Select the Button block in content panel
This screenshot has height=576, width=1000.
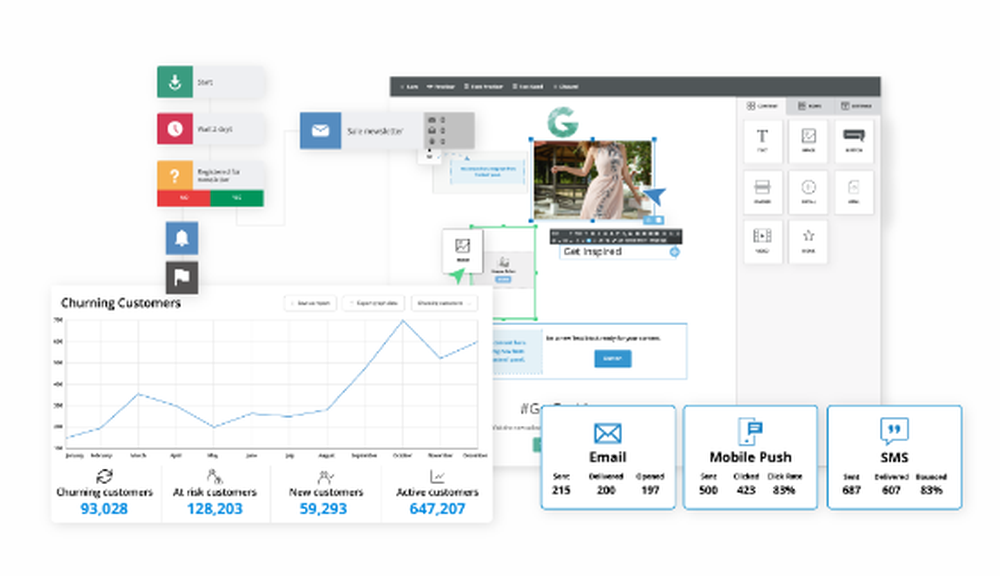pyautogui.click(x=854, y=140)
